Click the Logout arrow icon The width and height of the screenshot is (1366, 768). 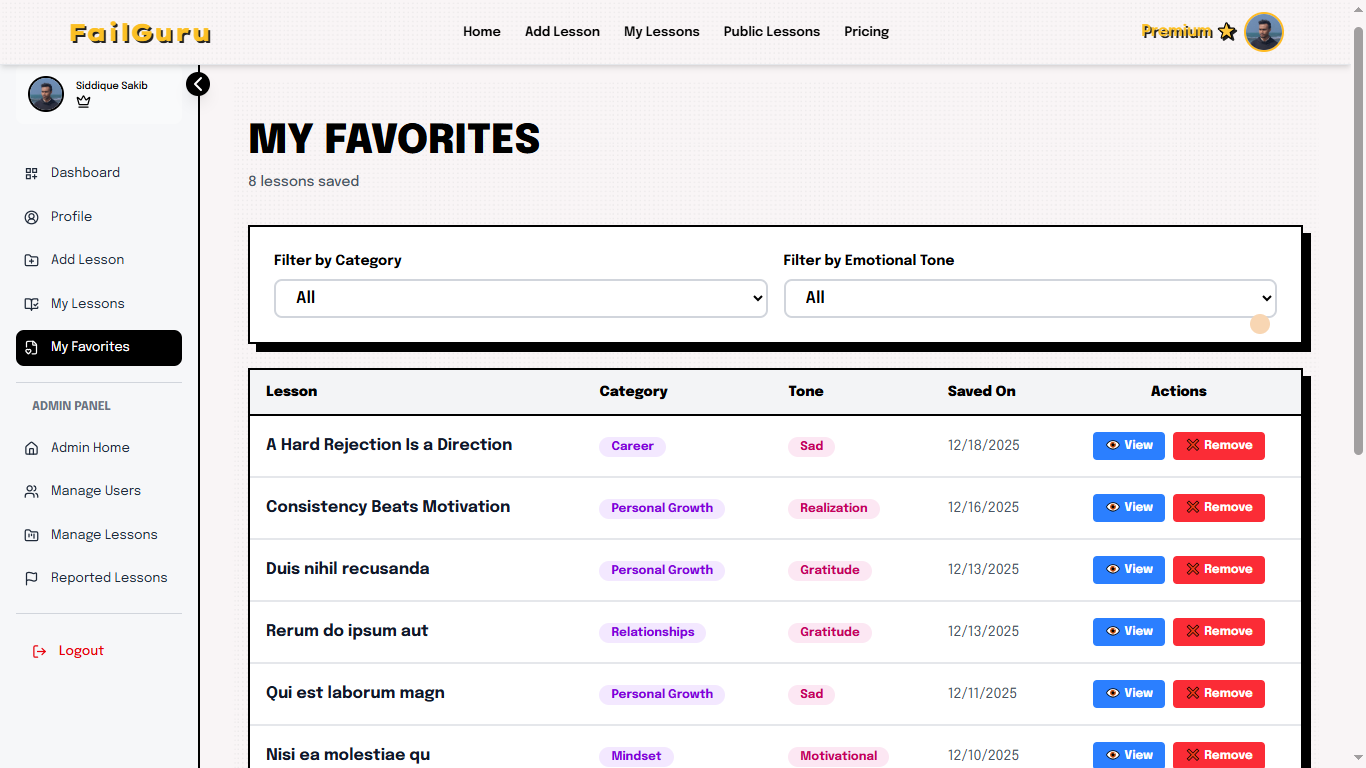tap(39, 651)
